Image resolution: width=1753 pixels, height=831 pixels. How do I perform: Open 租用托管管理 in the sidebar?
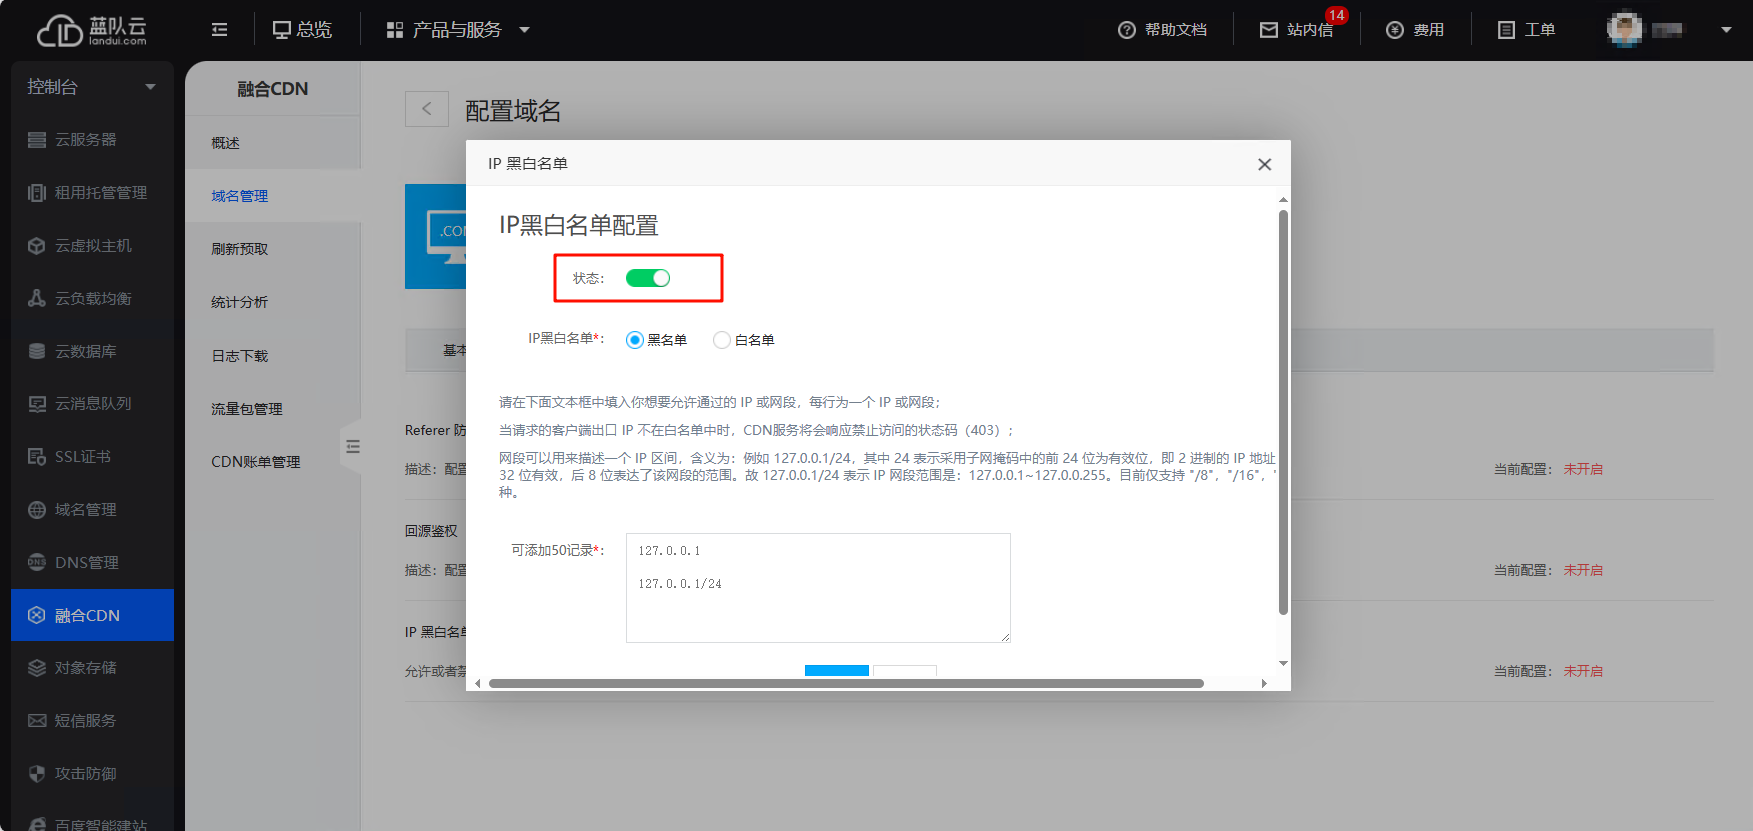point(92,193)
